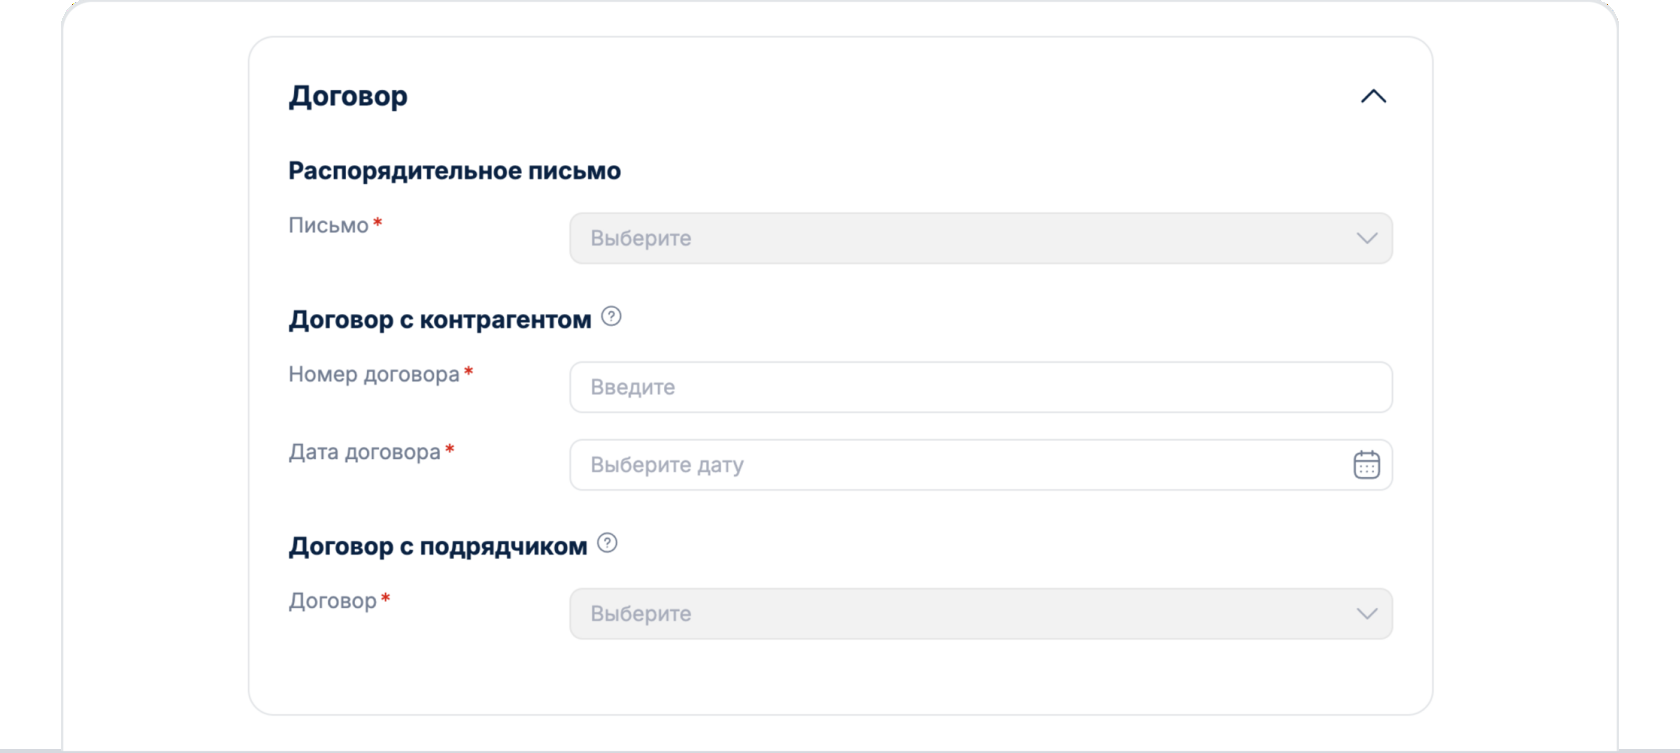This screenshot has width=1680, height=753.
Task: Click help icon beside Договор с подрядчиком
Action: tap(607, 543)
